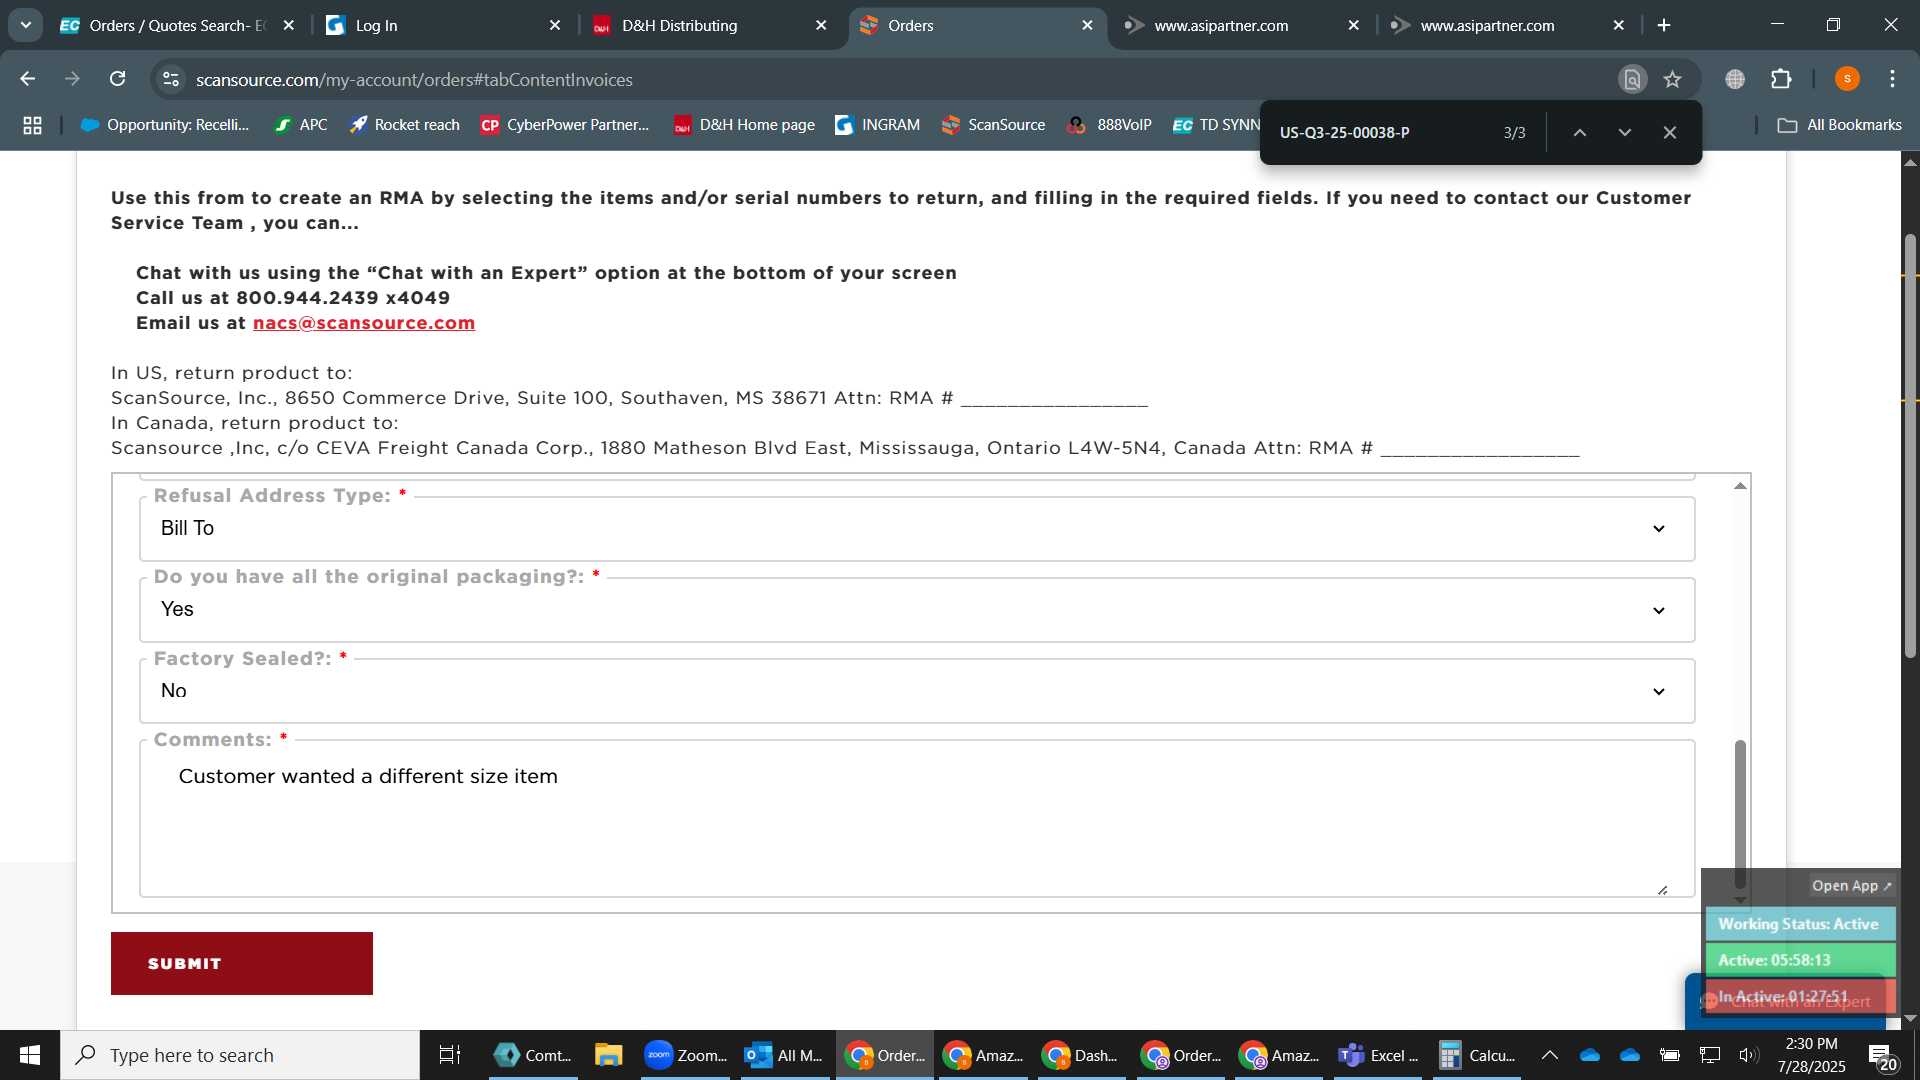1920x1080 pixels.
Task: Open the tab search dropdown
Action: point(26,25)
